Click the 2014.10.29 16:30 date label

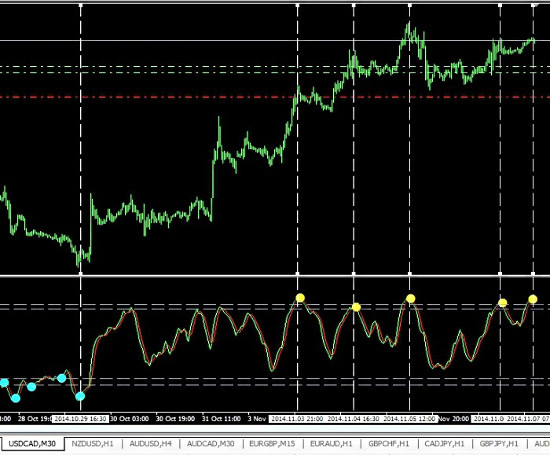pyautogui.click(x=80, y=419)
